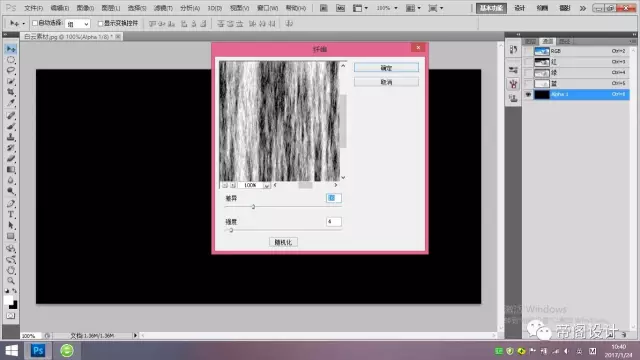Screen dimensions: 640x360
Task: Select the Alpha 1 channel row
Action: 576,94
